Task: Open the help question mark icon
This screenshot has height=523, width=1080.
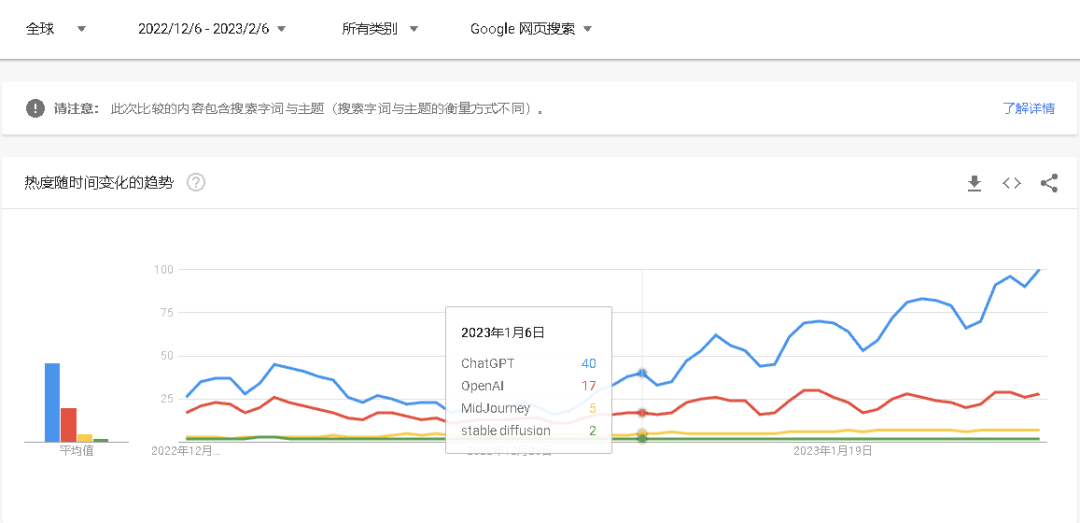Action: [x=196, y=182]
